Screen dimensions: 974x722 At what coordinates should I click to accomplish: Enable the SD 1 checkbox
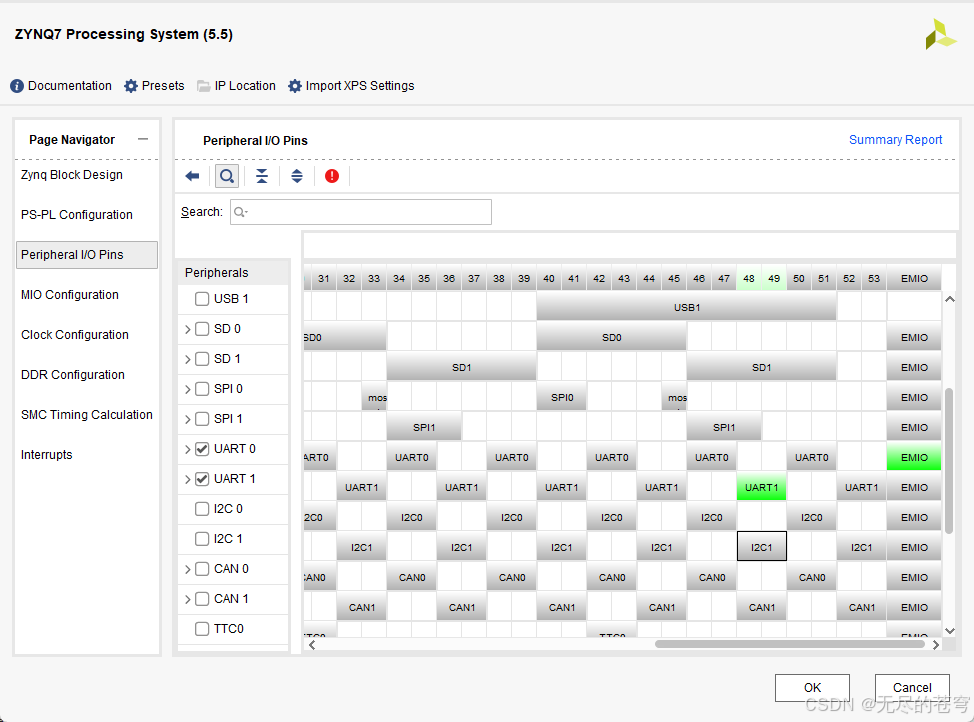tap(202, 359)
